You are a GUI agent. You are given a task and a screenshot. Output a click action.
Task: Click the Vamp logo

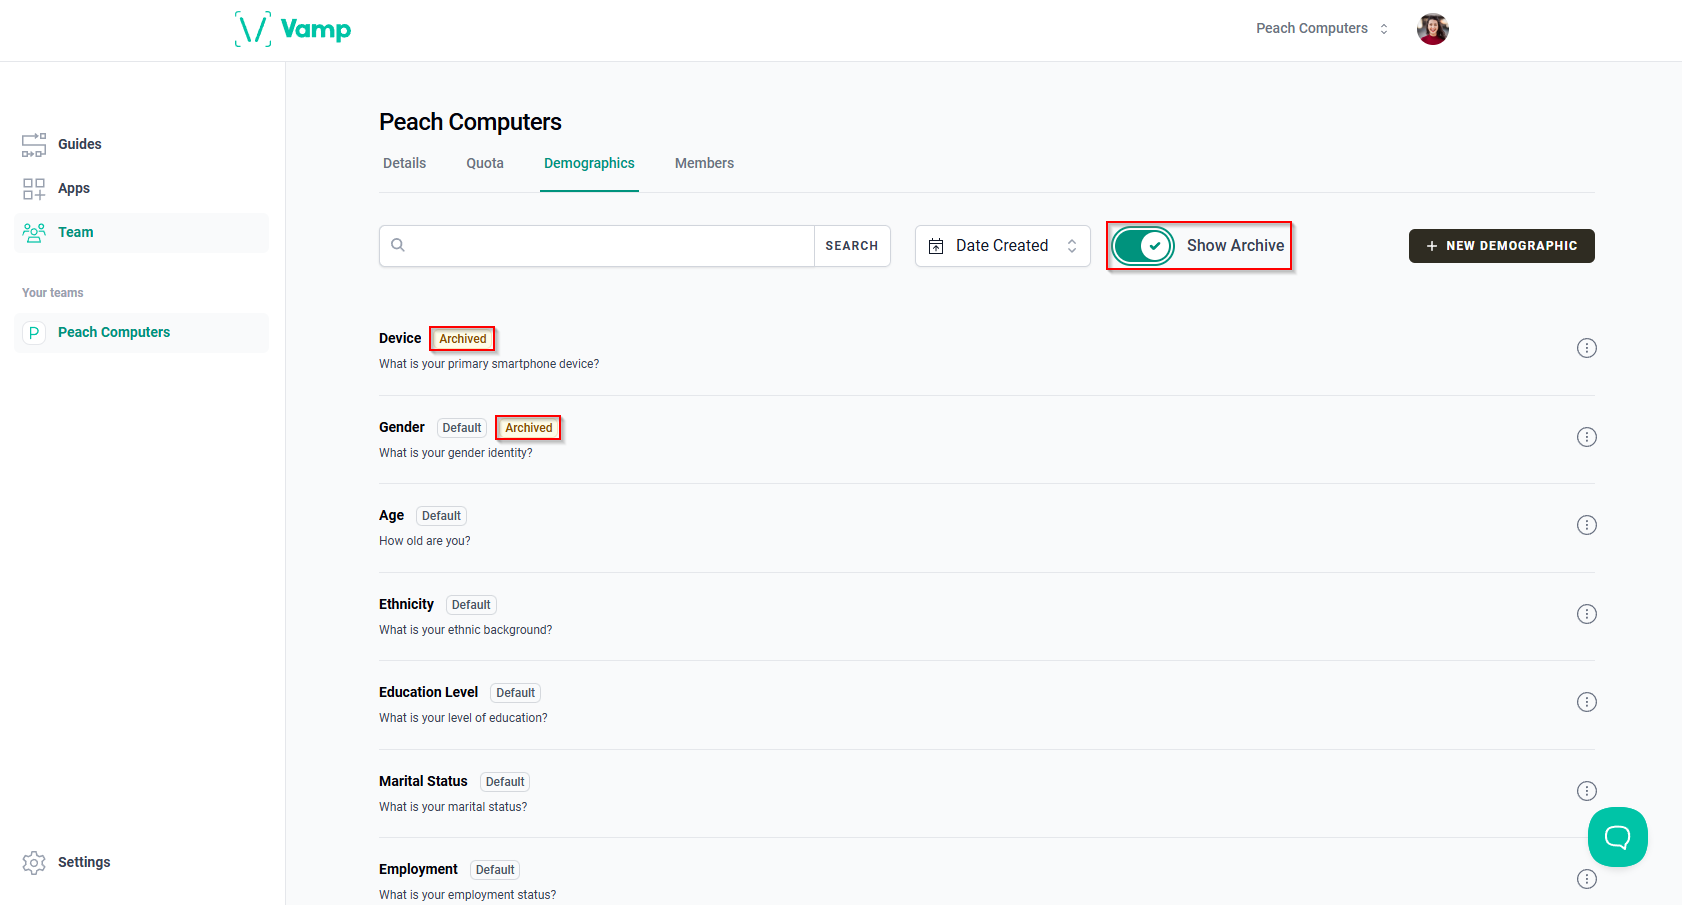293,29
